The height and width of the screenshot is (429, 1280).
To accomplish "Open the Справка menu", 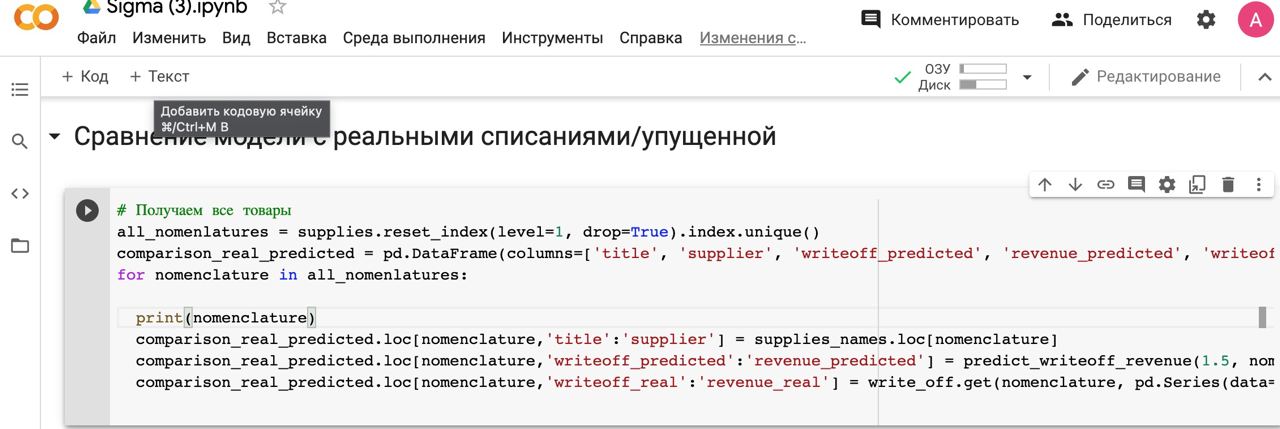I will 651,38.
